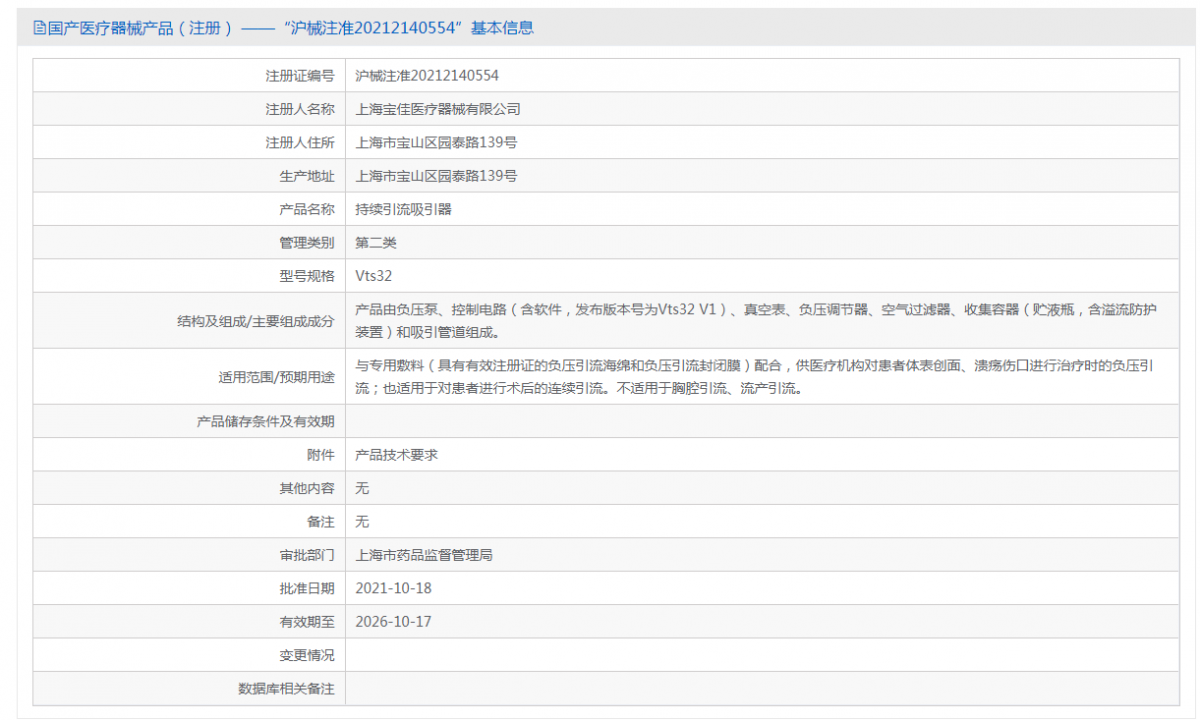
Task: Select model value Vts32
Action: tap(374, 276)
